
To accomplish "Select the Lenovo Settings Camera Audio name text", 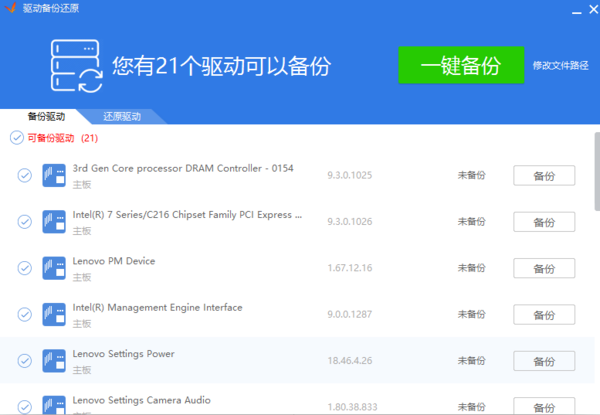I will pyautogui.click(x=141, y=400).
